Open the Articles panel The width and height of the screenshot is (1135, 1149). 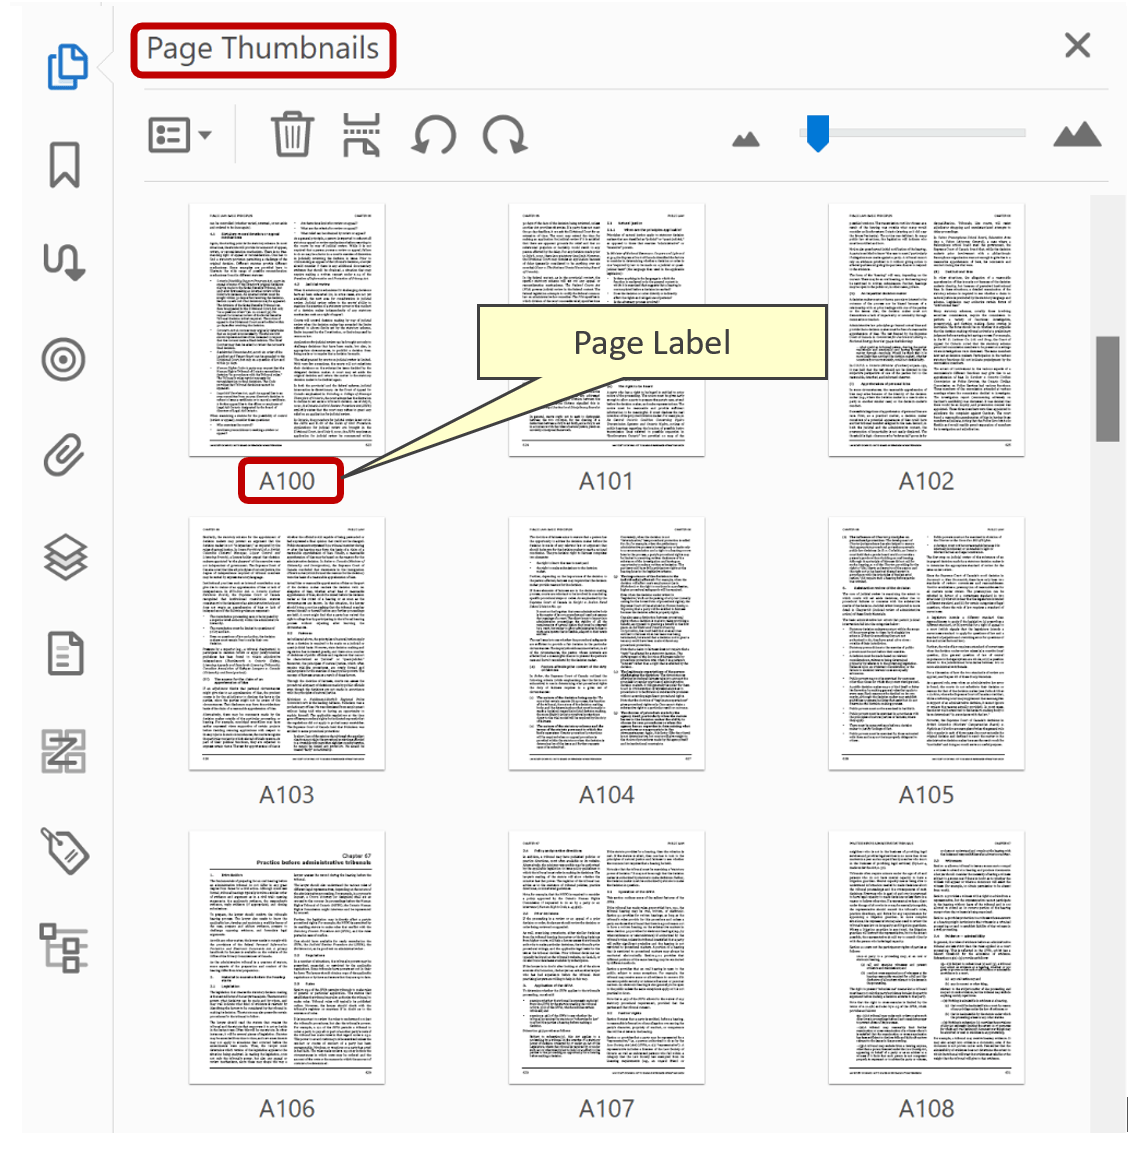[x=63, y=262]
